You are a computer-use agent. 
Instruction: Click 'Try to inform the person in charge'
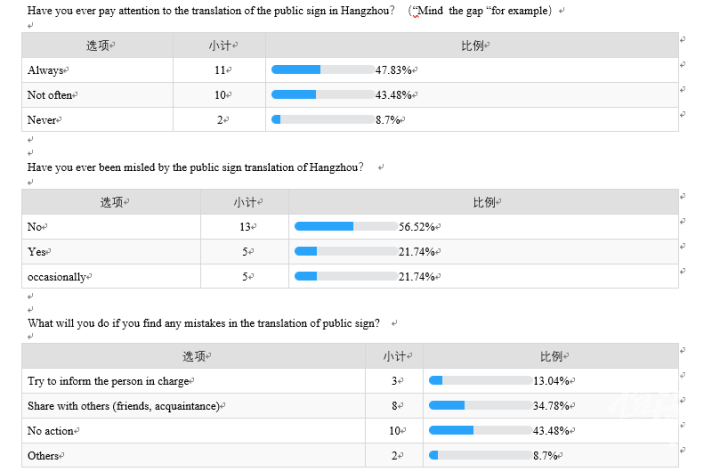[108, 381]
